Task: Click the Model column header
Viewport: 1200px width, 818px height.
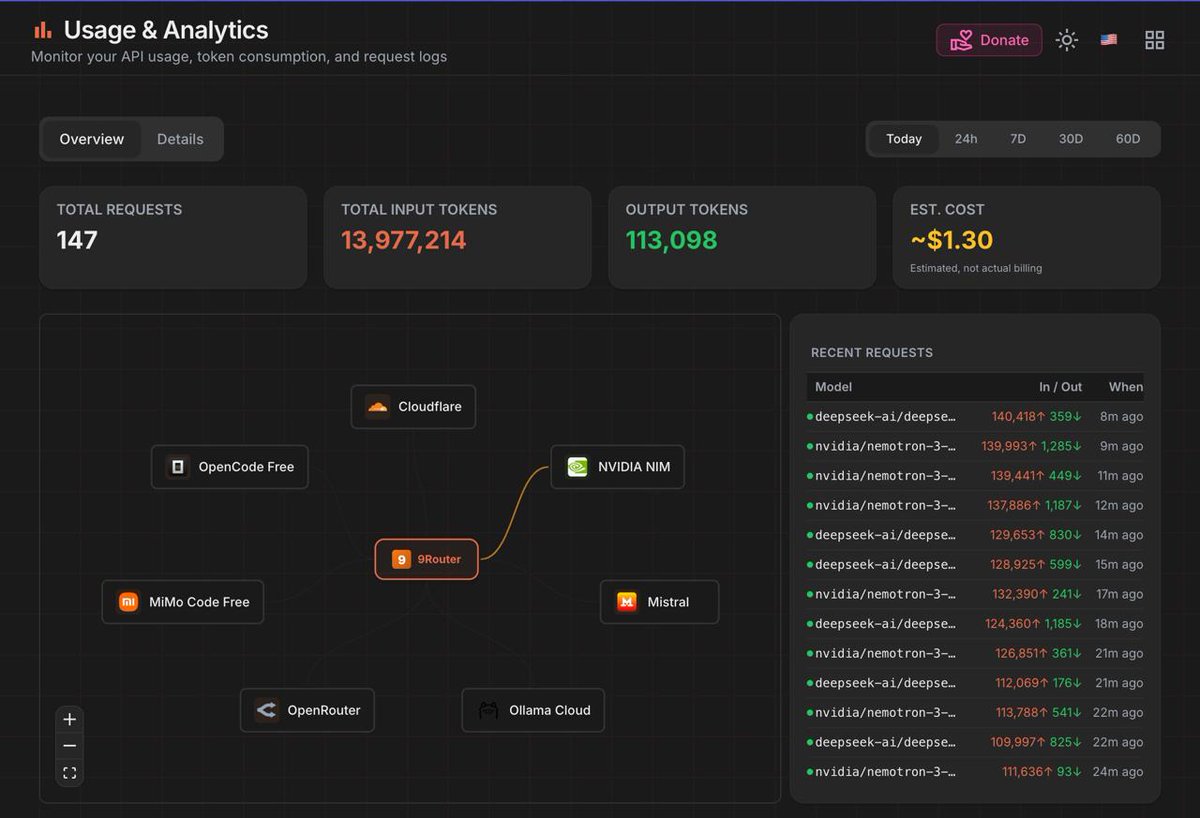Action: coord(833,387)
